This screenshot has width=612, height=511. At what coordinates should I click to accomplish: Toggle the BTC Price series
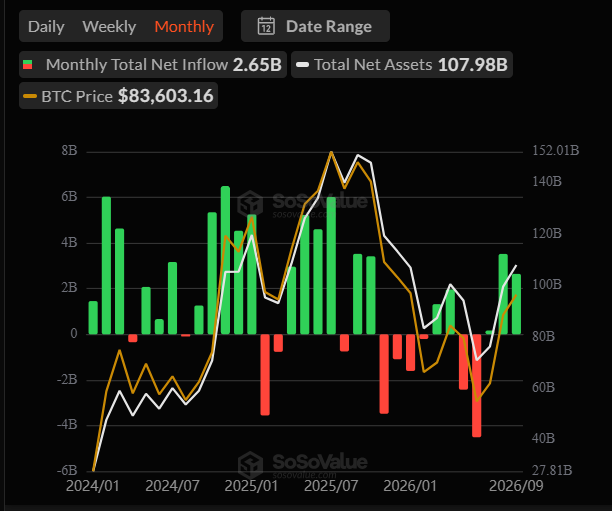click(118, 96)
